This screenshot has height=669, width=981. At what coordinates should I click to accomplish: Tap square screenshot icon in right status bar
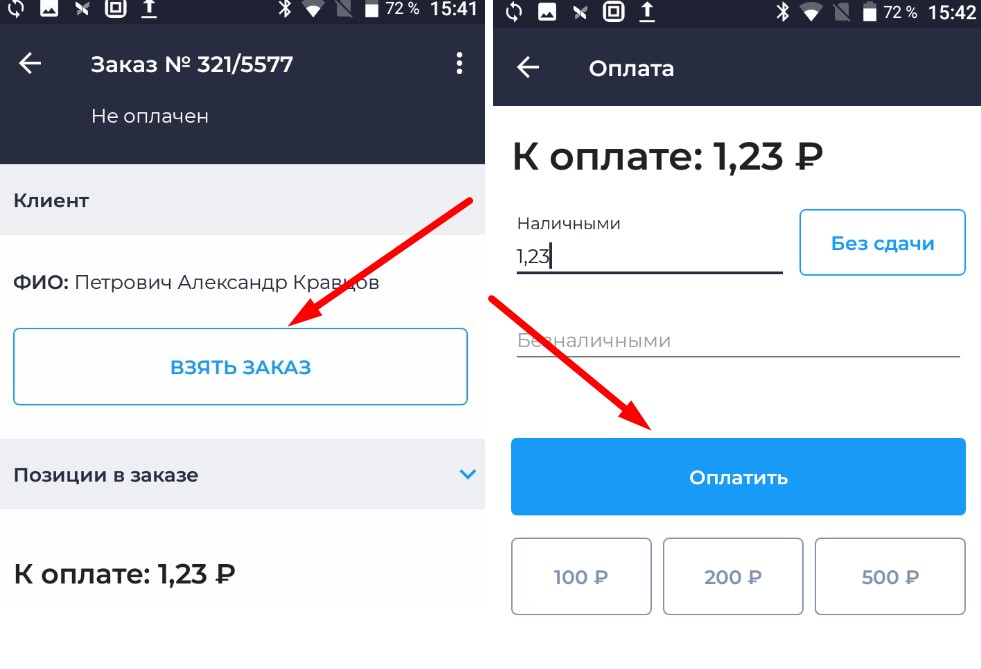click(613, 12)
